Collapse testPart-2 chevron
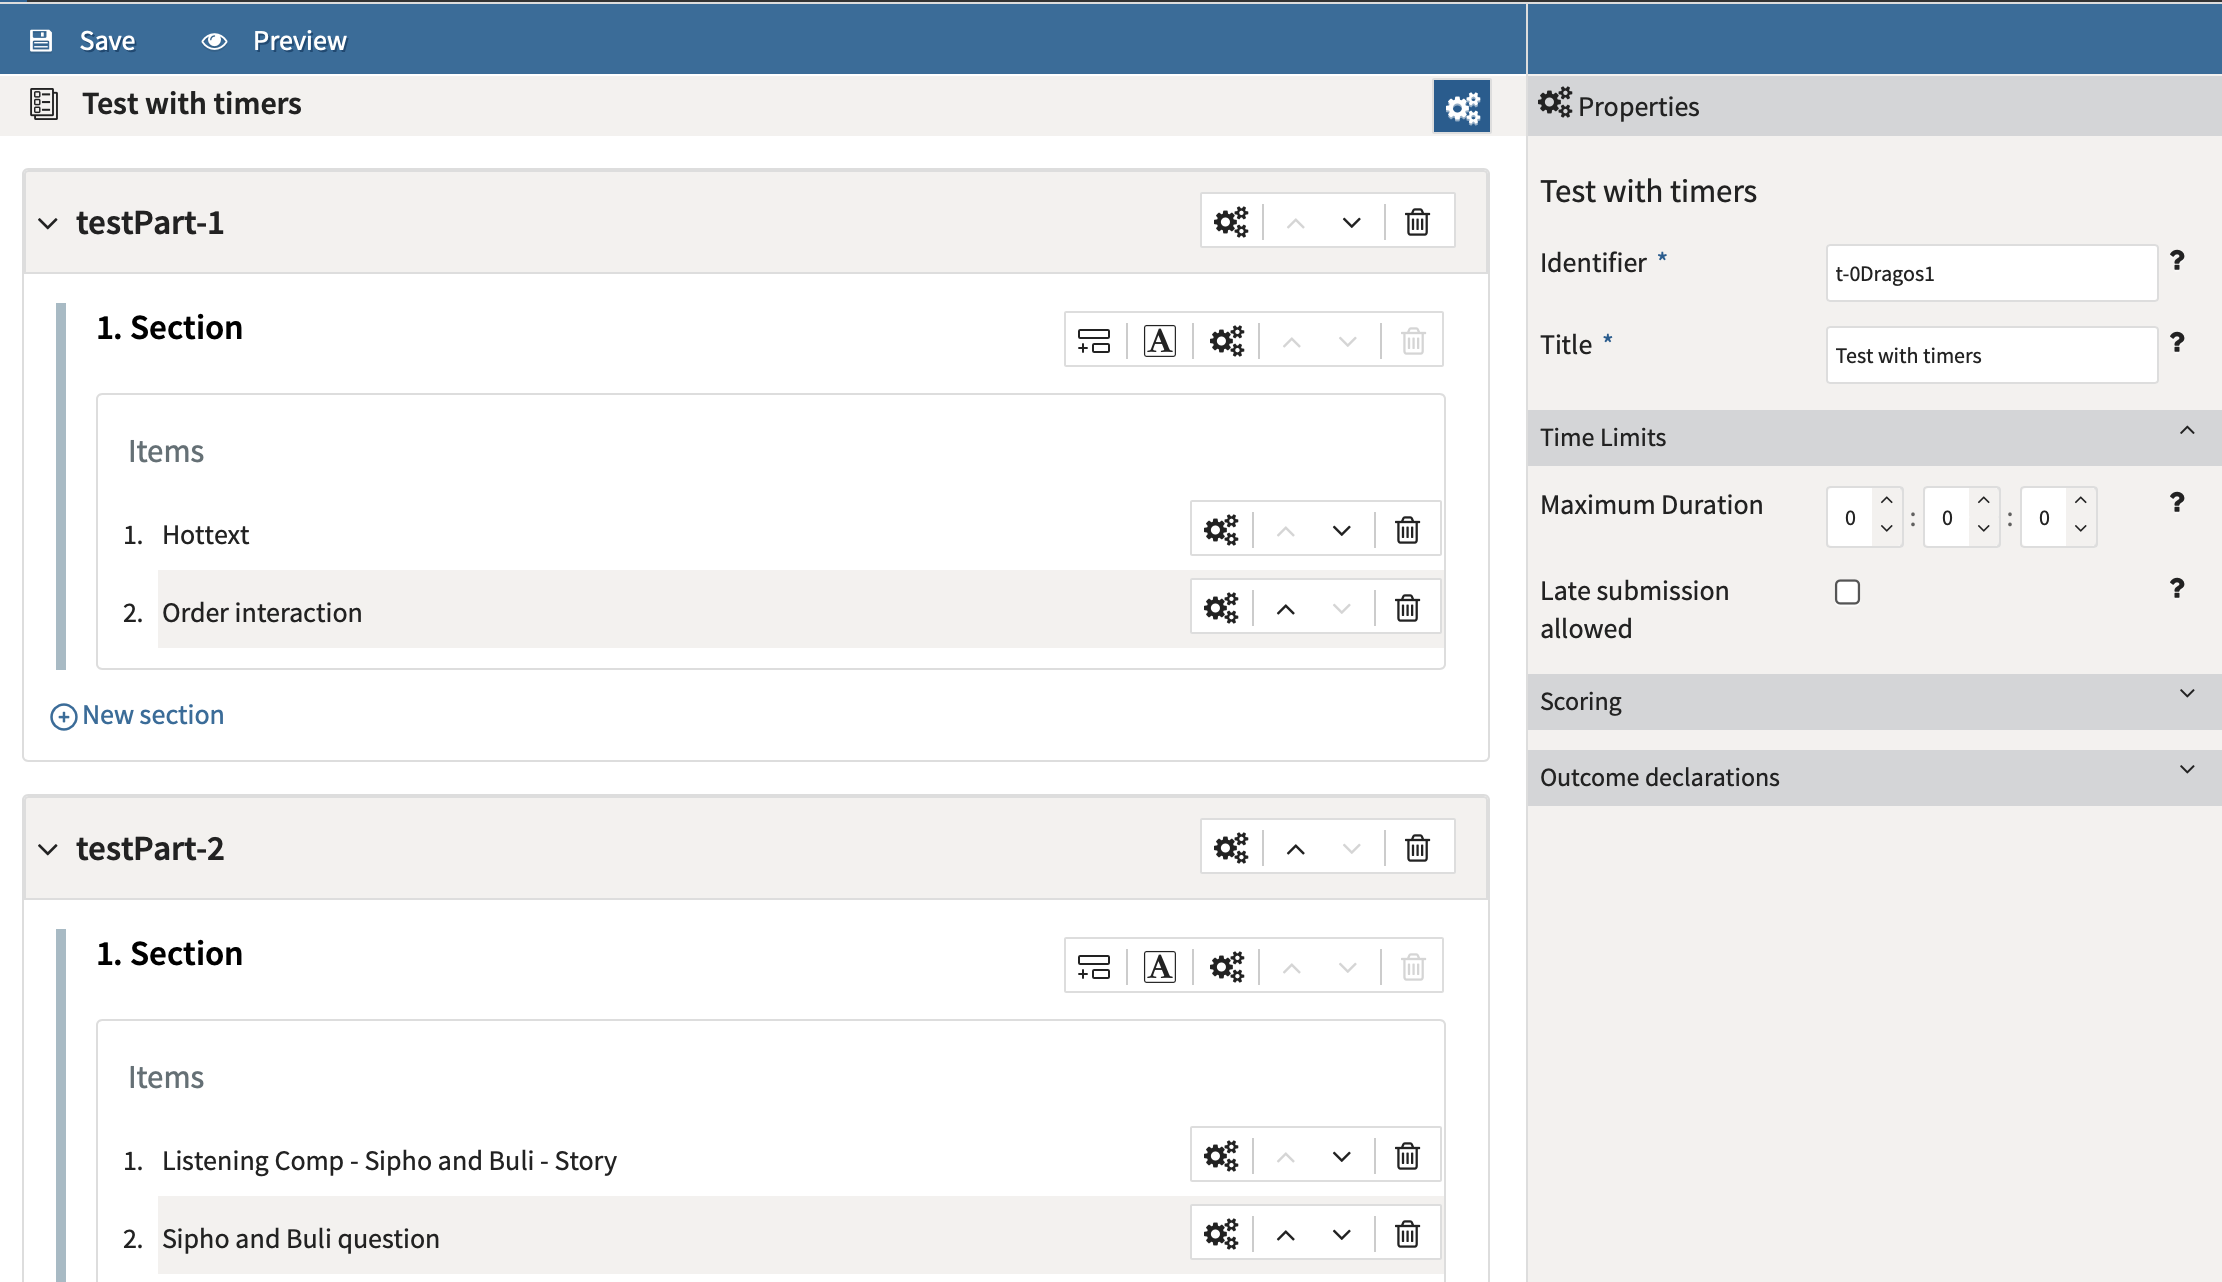2222x1282 pixels. point(48,849)
